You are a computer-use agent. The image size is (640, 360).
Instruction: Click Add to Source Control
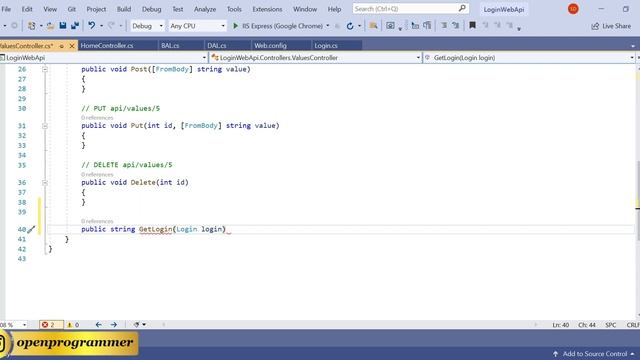point(595,354)
